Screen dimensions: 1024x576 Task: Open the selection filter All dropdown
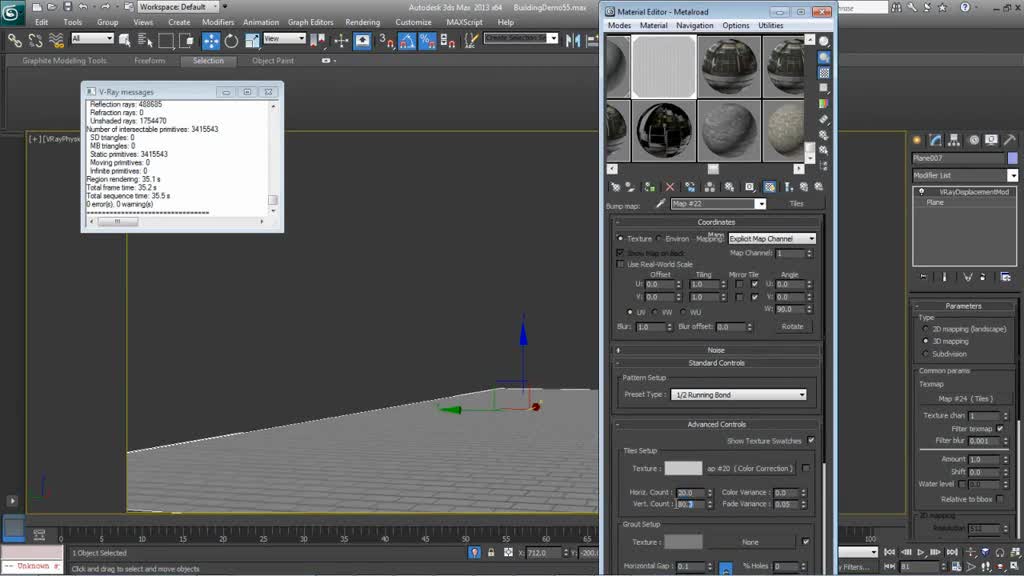pos(92,39)
